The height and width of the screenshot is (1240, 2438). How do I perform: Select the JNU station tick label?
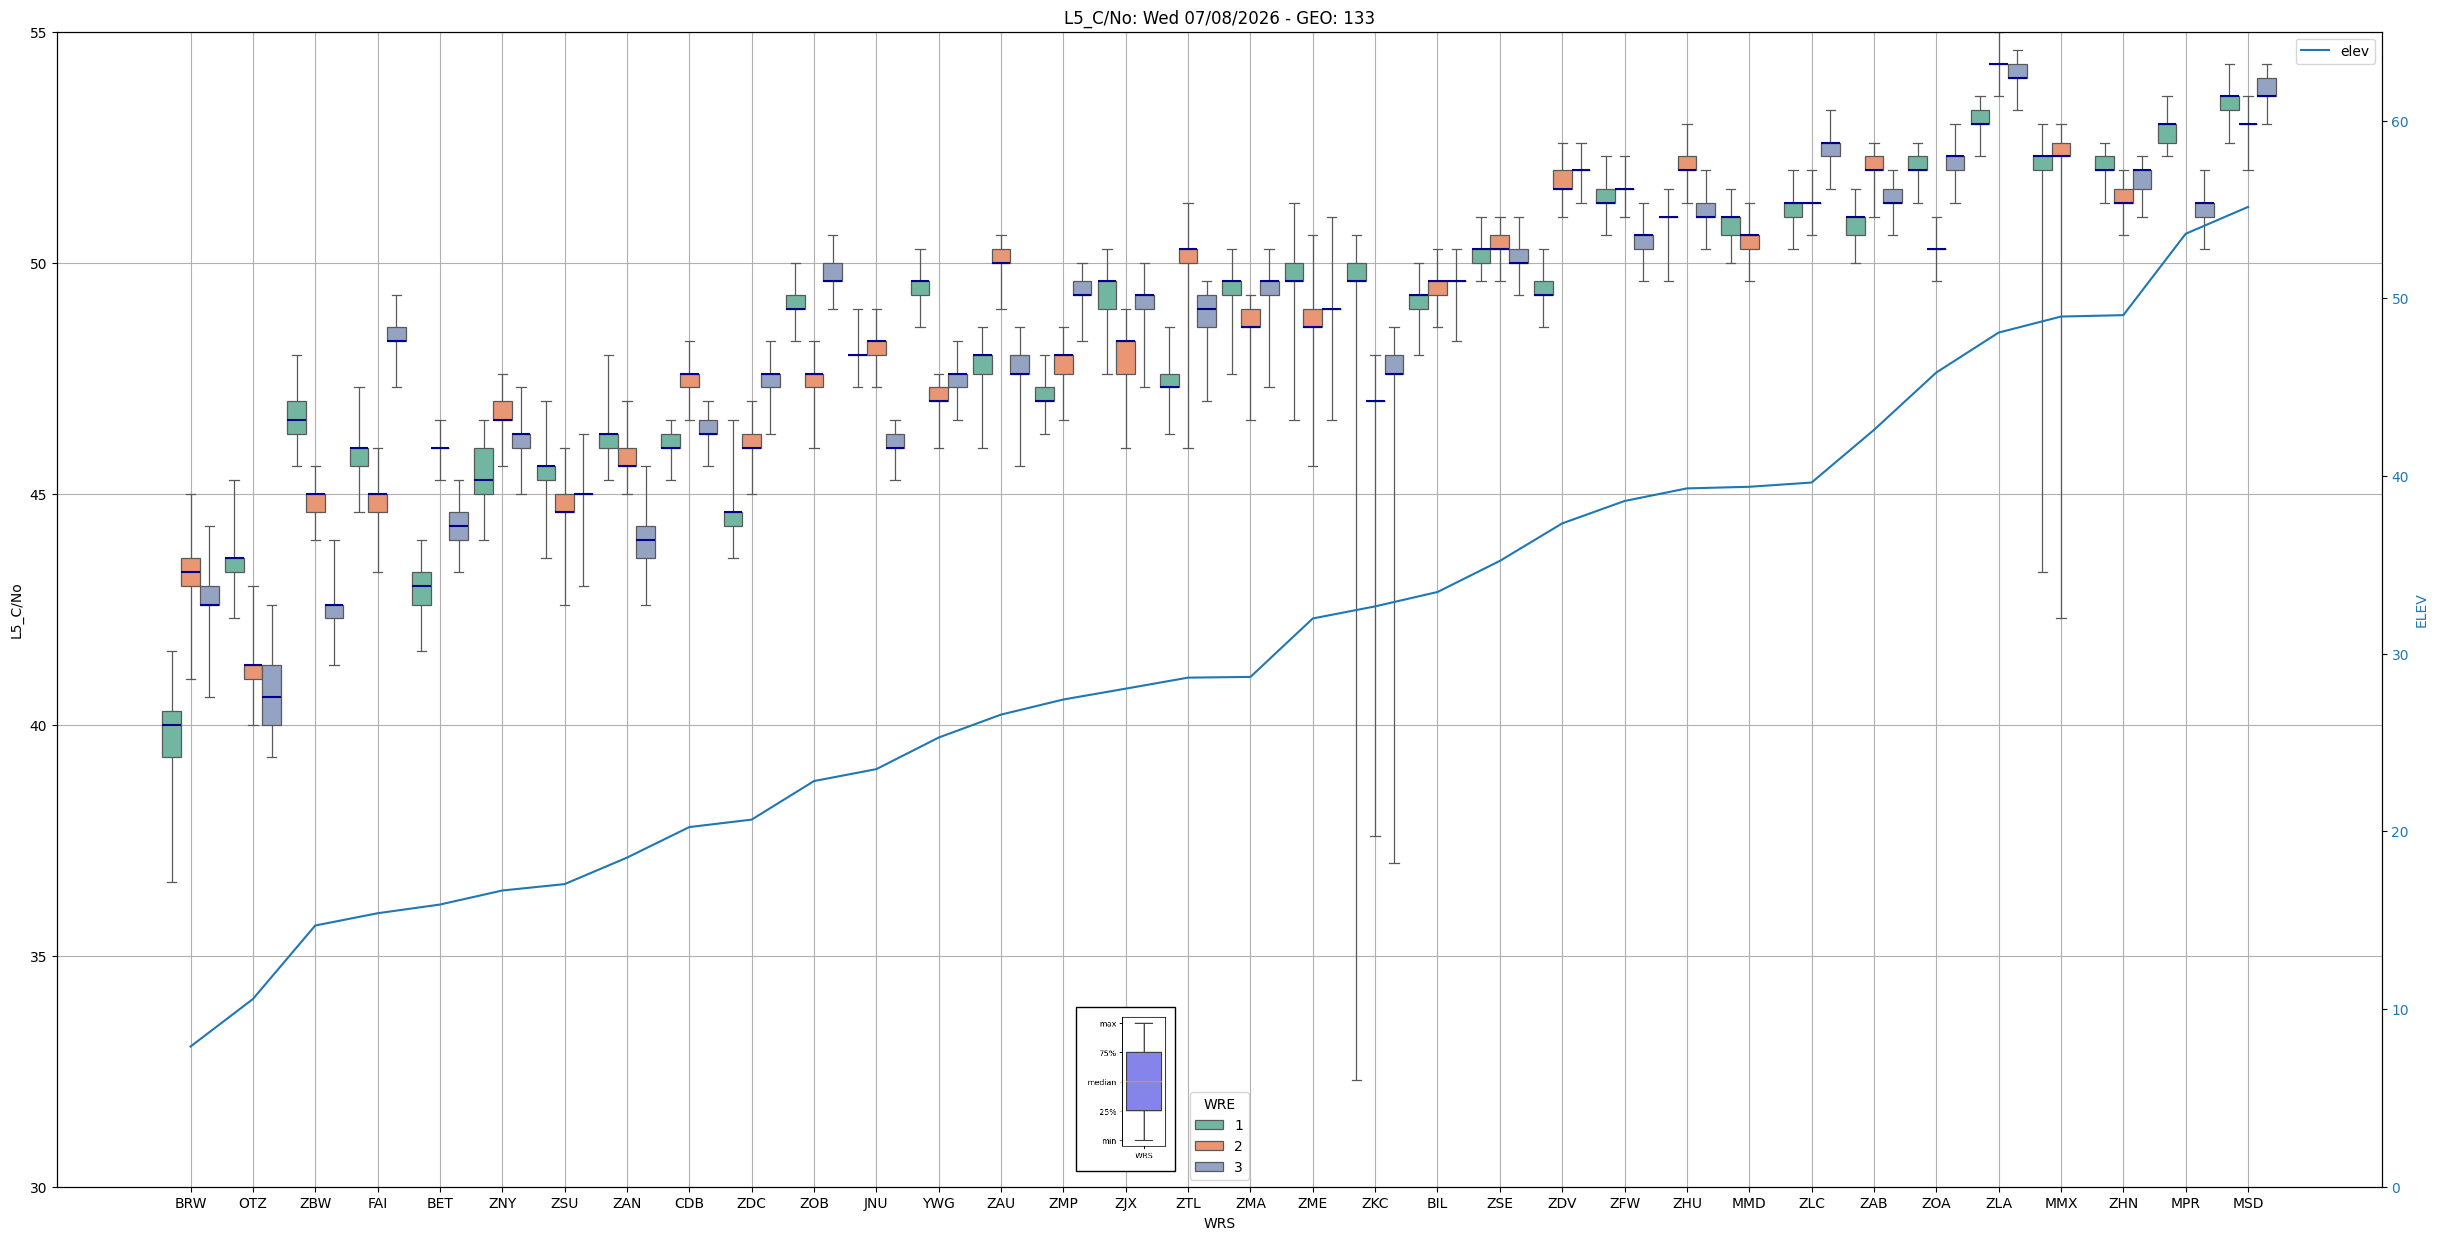tap(876, 1203)
